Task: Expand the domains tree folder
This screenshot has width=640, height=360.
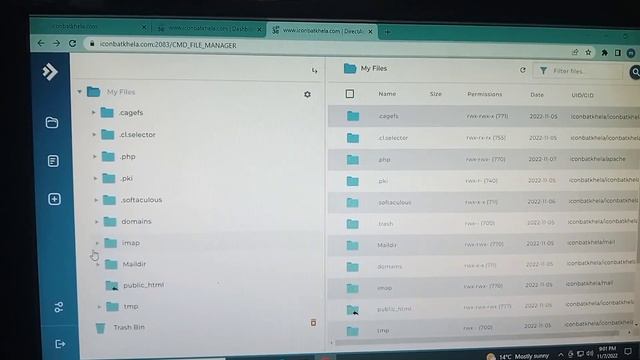Action: [97, 221]
